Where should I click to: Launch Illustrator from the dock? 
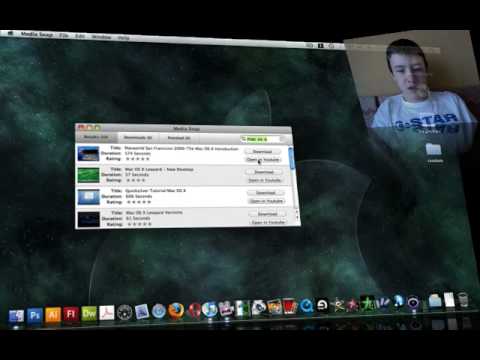click(53, 315)
